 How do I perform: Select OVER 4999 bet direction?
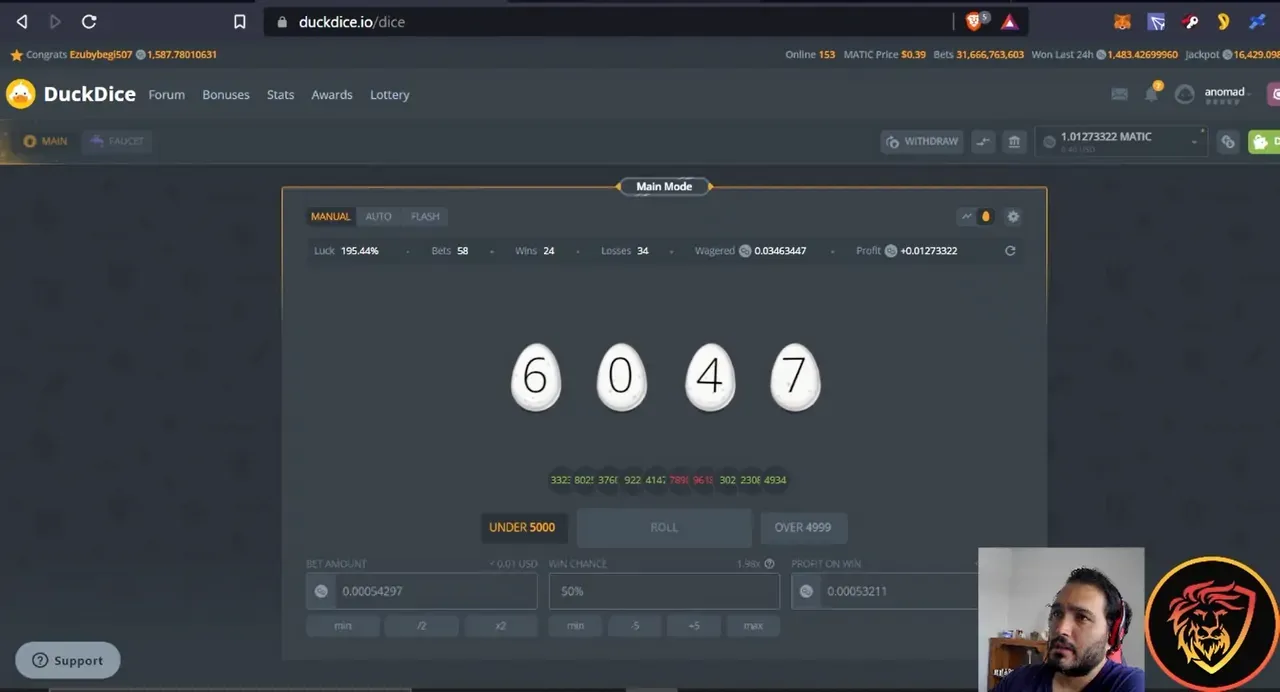tap(803, 528)
